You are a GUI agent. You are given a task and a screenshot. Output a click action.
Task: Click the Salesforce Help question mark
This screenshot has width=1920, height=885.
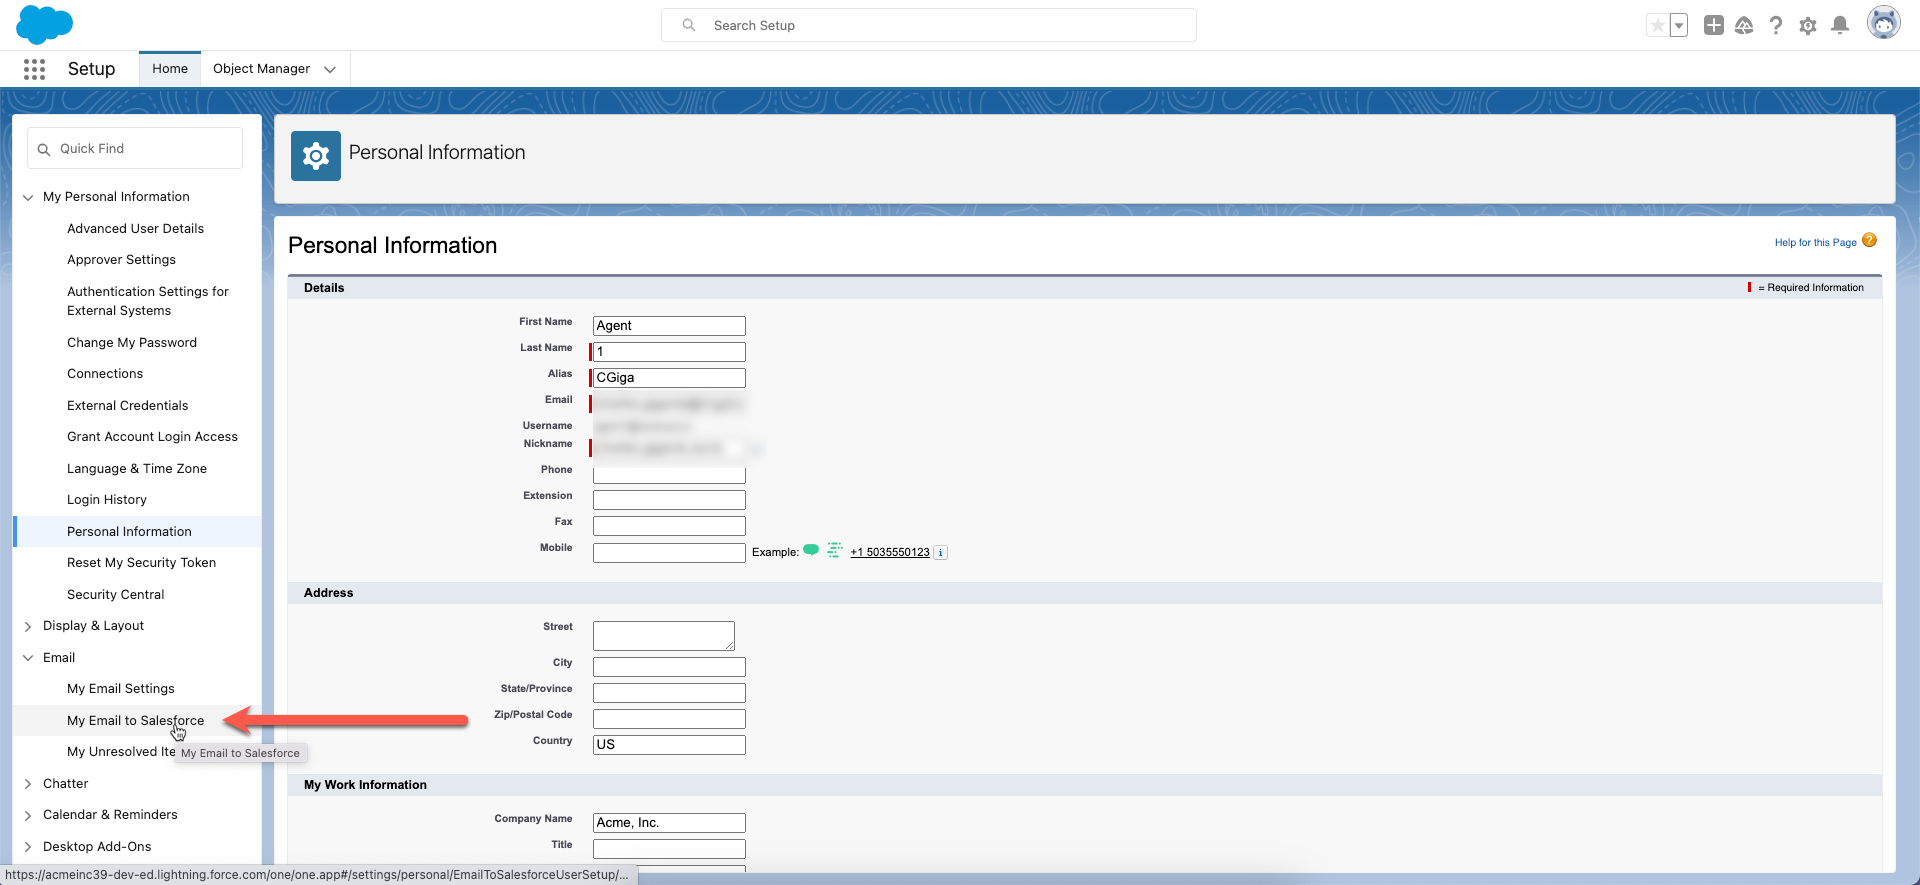(x=1776, y=26)
